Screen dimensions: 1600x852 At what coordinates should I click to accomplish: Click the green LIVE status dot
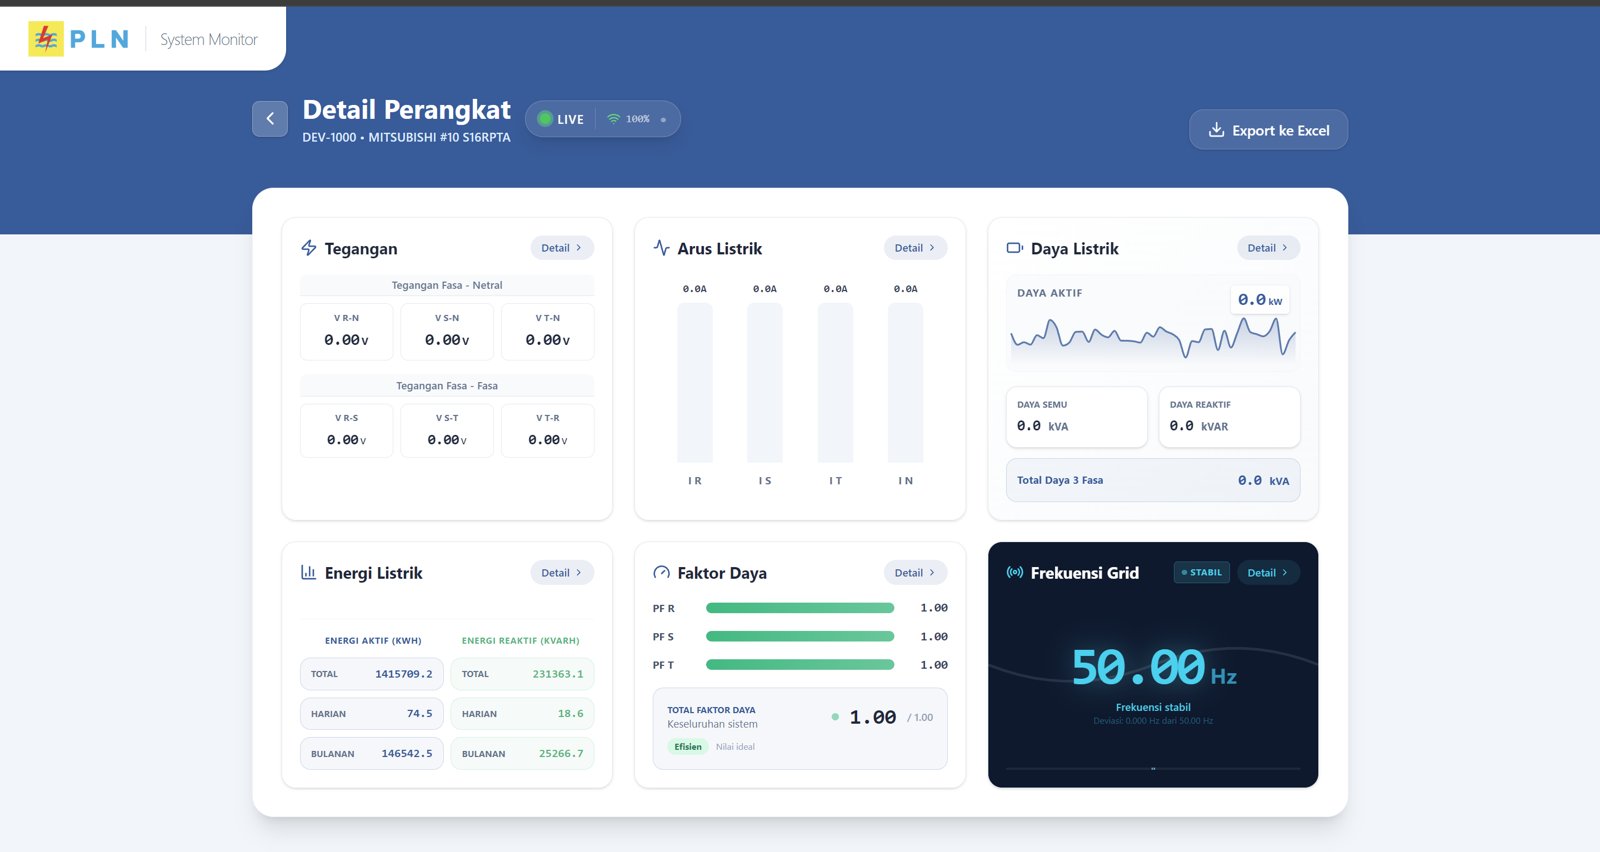(545, 119)
